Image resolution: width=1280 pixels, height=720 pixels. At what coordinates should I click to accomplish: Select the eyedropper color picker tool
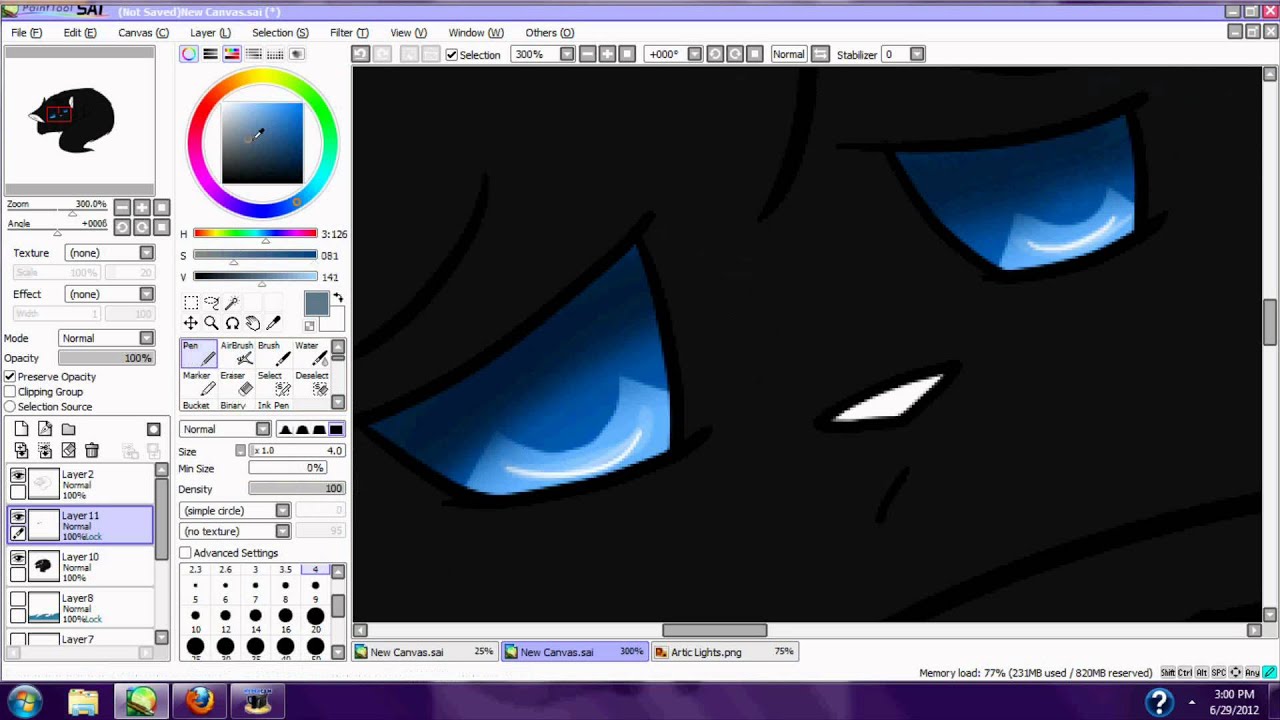(274, 323)
